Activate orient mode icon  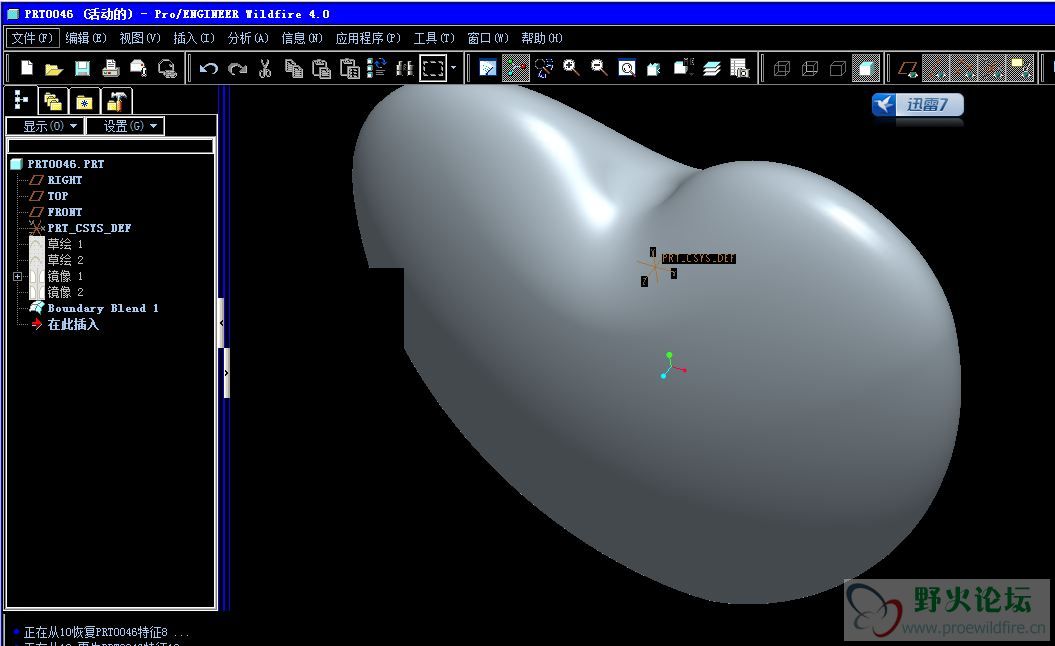[x=544, y=68]
